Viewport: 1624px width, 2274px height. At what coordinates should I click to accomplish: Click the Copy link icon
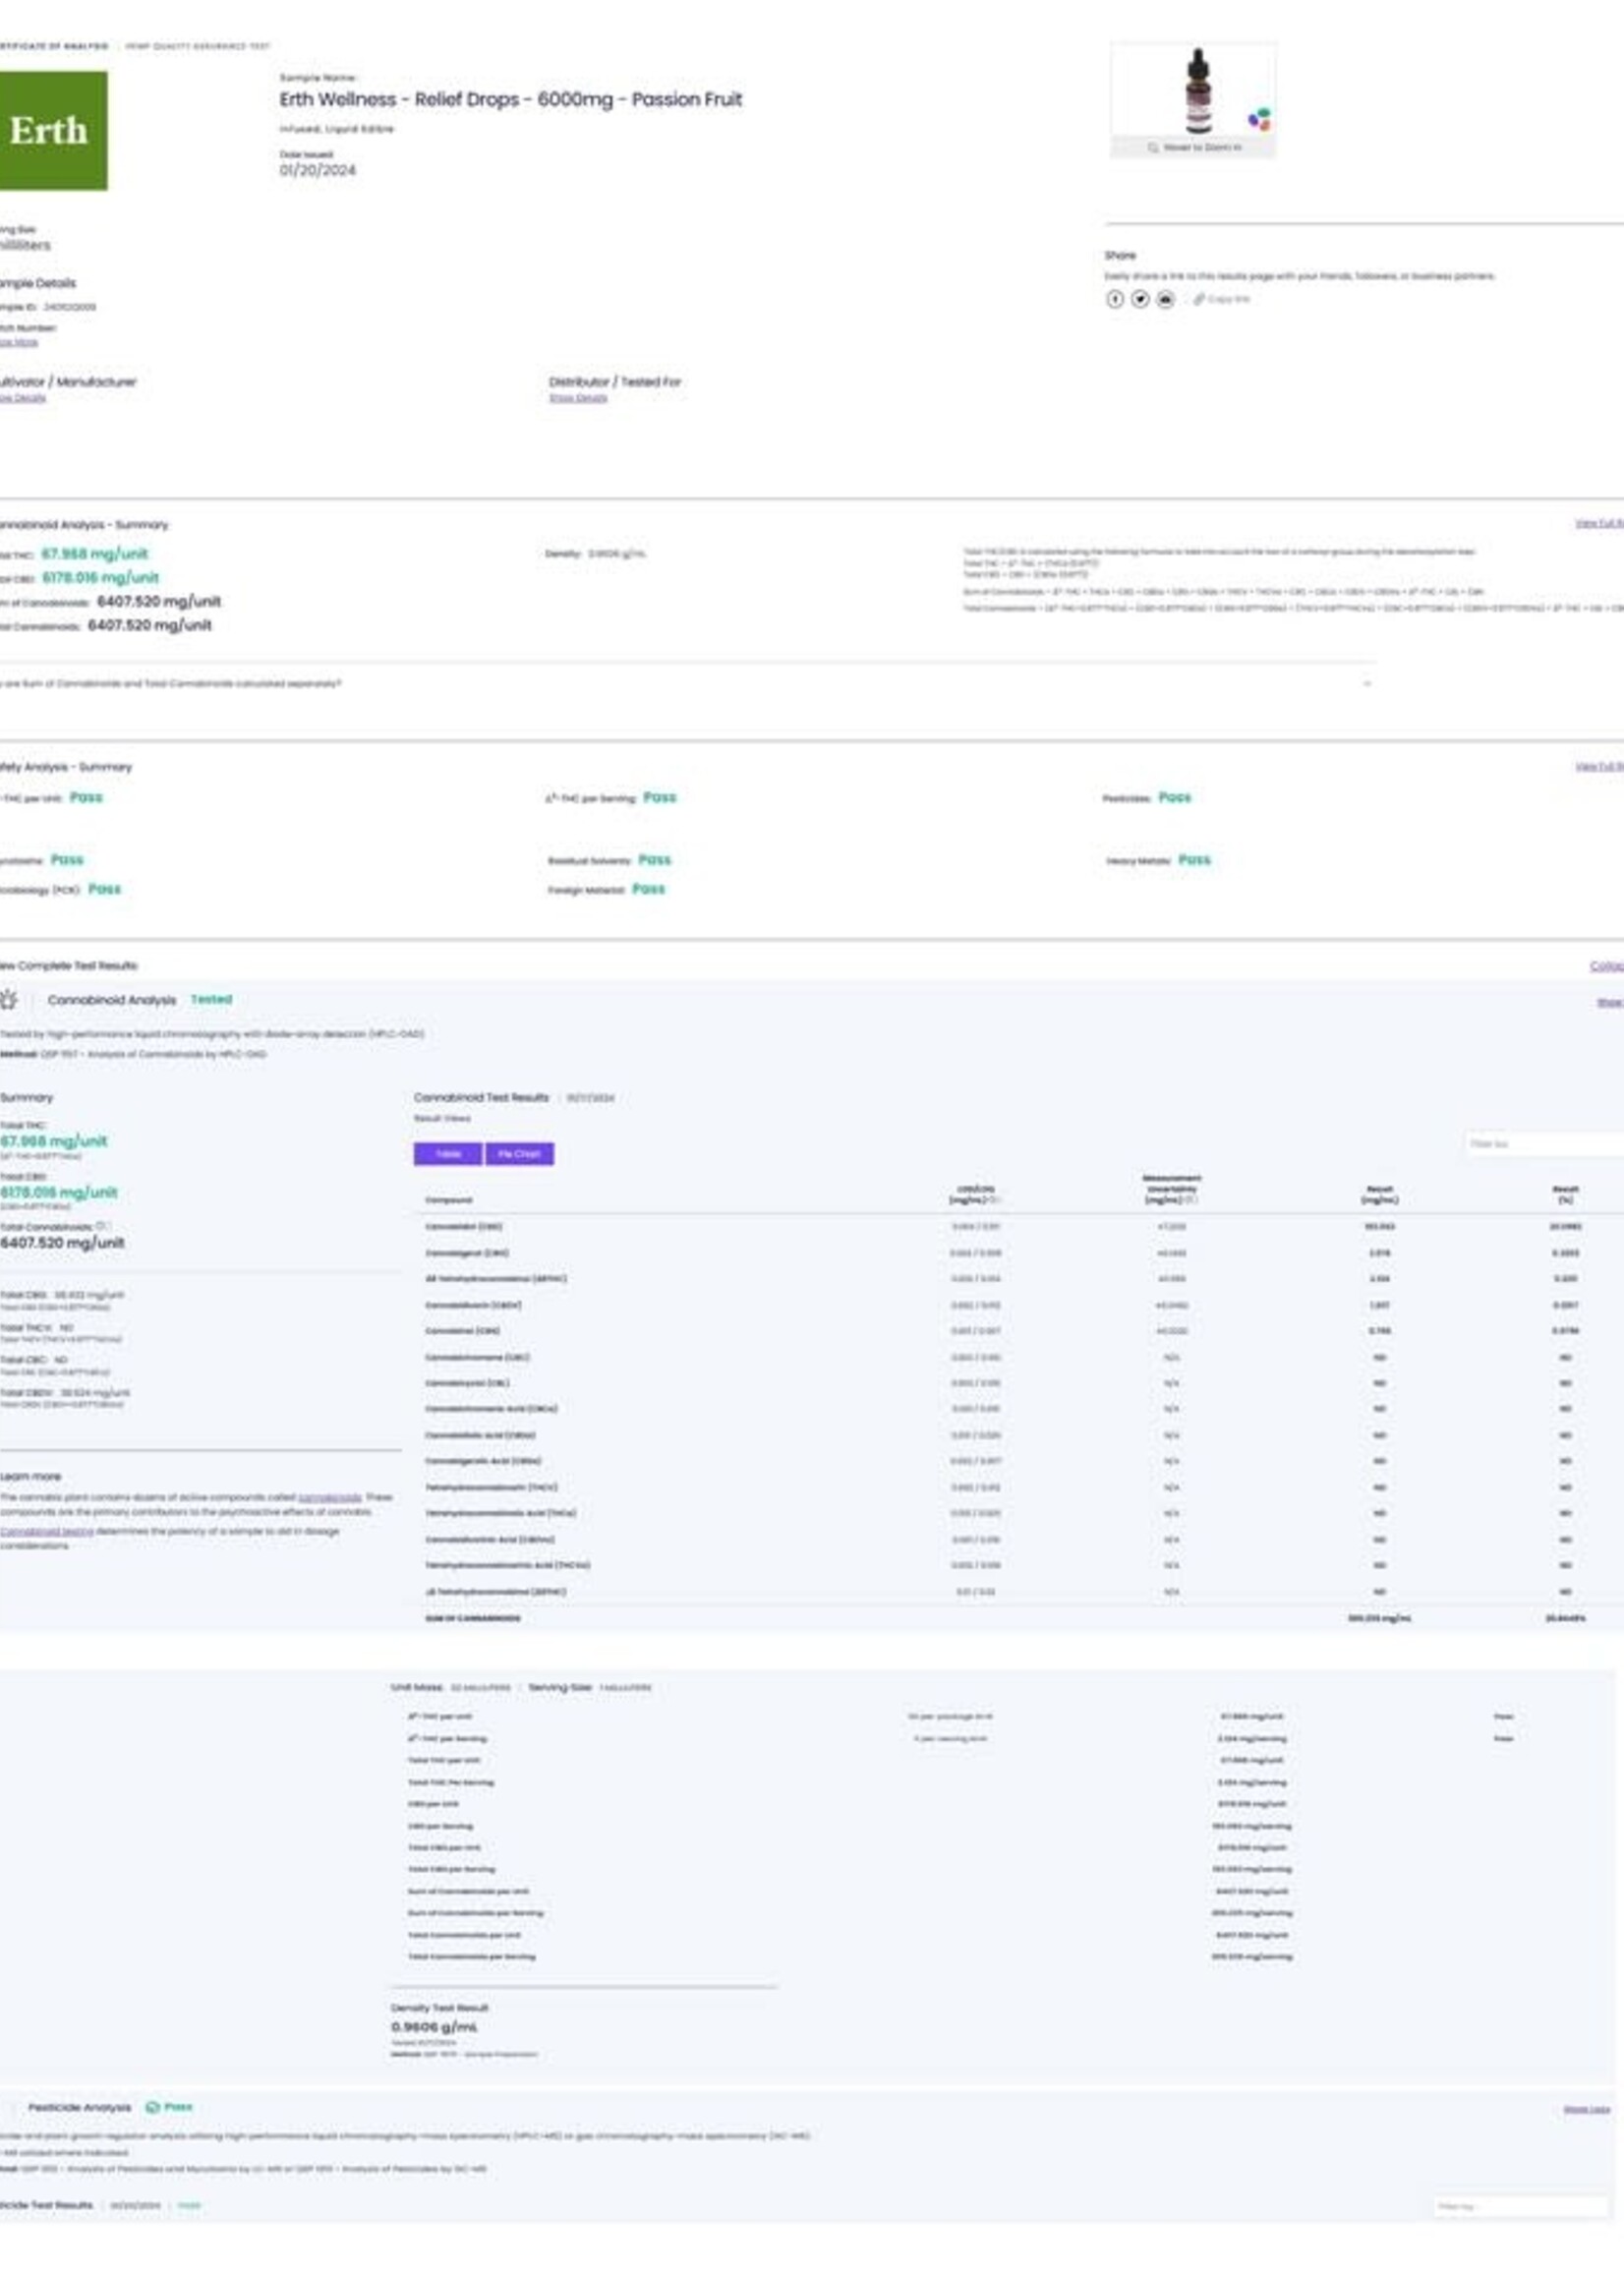[1198, 299]
